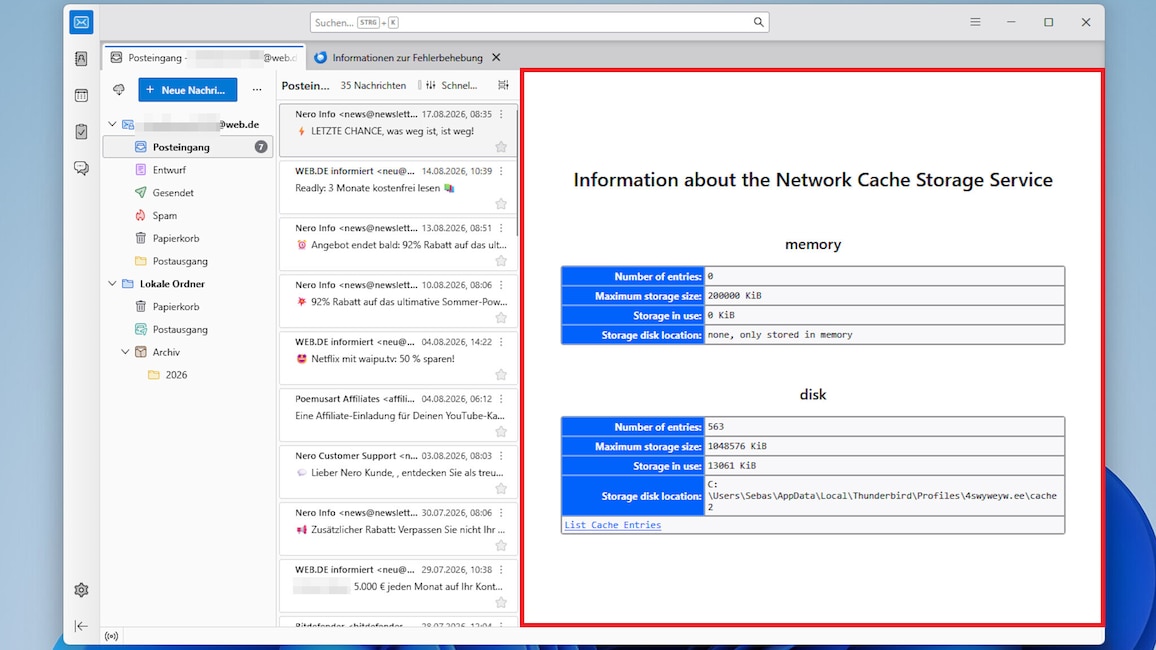Collapse the Lokale Ordner tree

click(x=112, y=284)
